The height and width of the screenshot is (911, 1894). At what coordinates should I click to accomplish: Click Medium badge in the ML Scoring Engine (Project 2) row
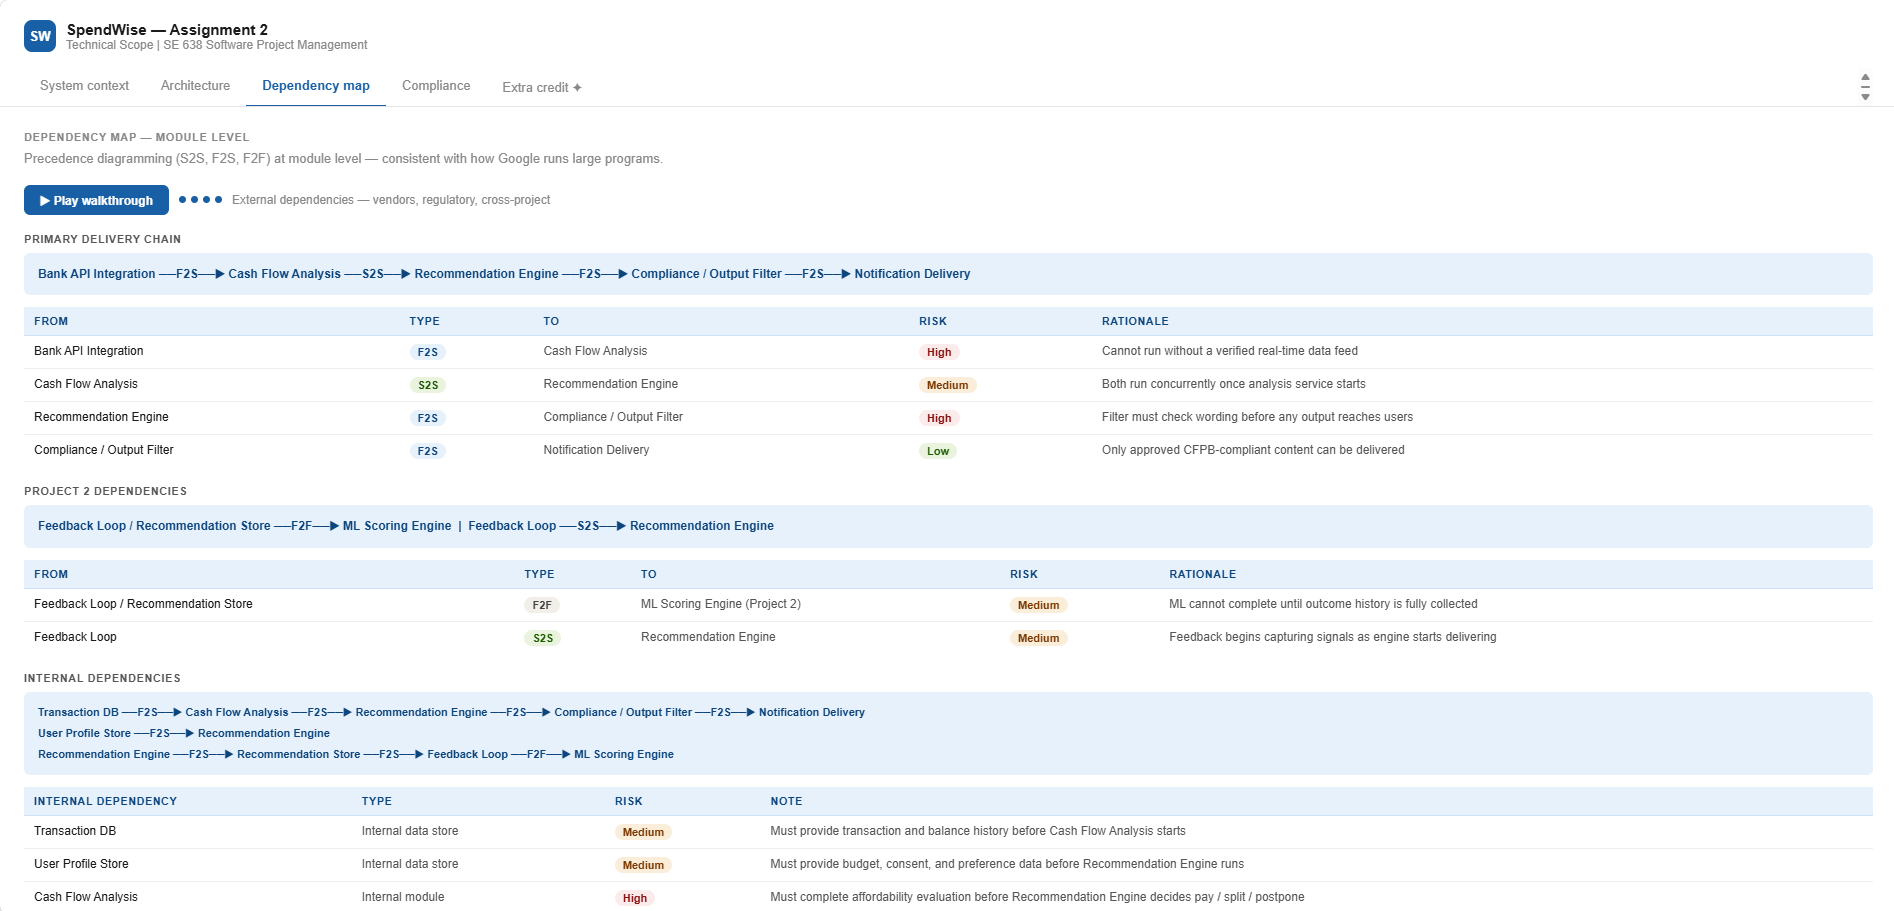[1038, 605]
